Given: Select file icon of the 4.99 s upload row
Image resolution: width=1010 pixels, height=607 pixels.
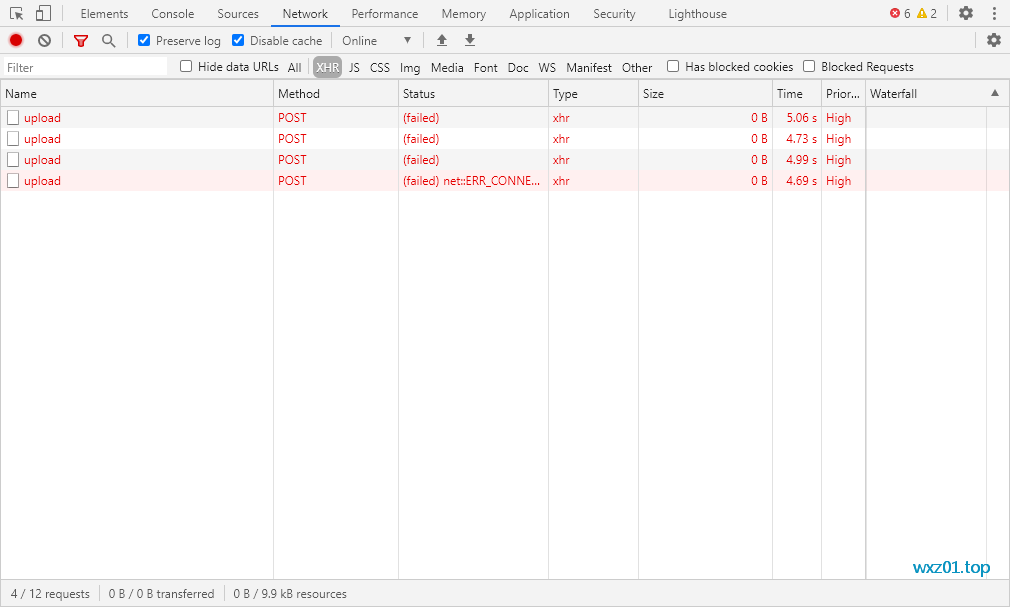Looking at the screenshot, I should pyautogui.click(x=13, y=159).
